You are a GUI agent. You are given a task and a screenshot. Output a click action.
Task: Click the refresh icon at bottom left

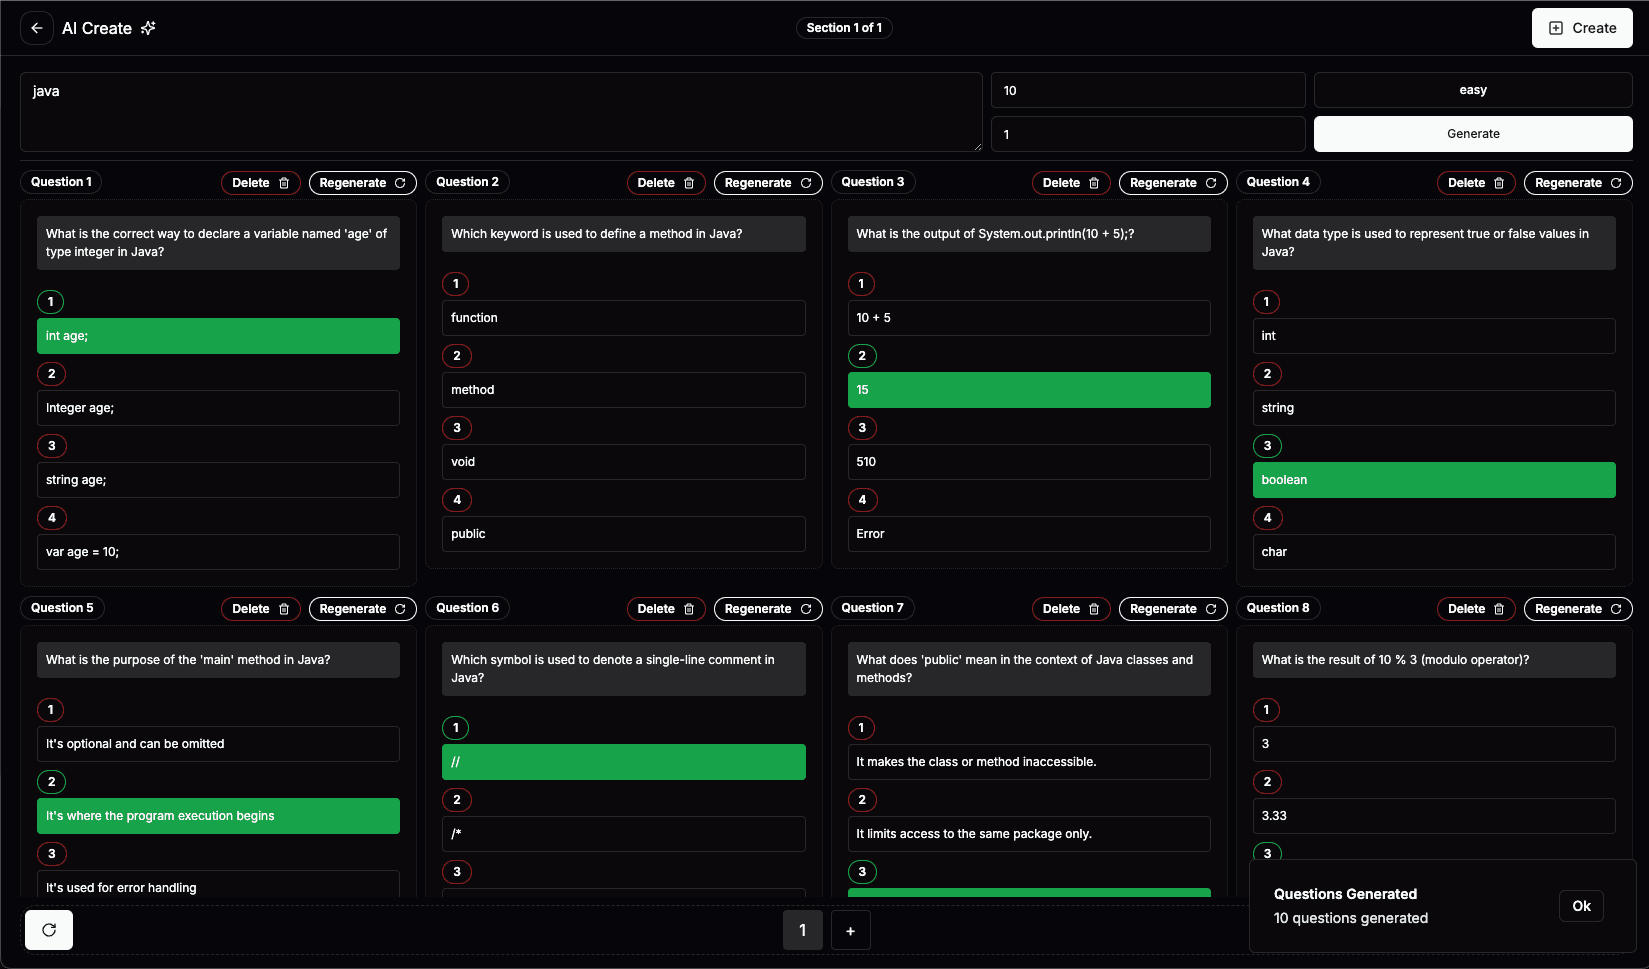[49, 930]
